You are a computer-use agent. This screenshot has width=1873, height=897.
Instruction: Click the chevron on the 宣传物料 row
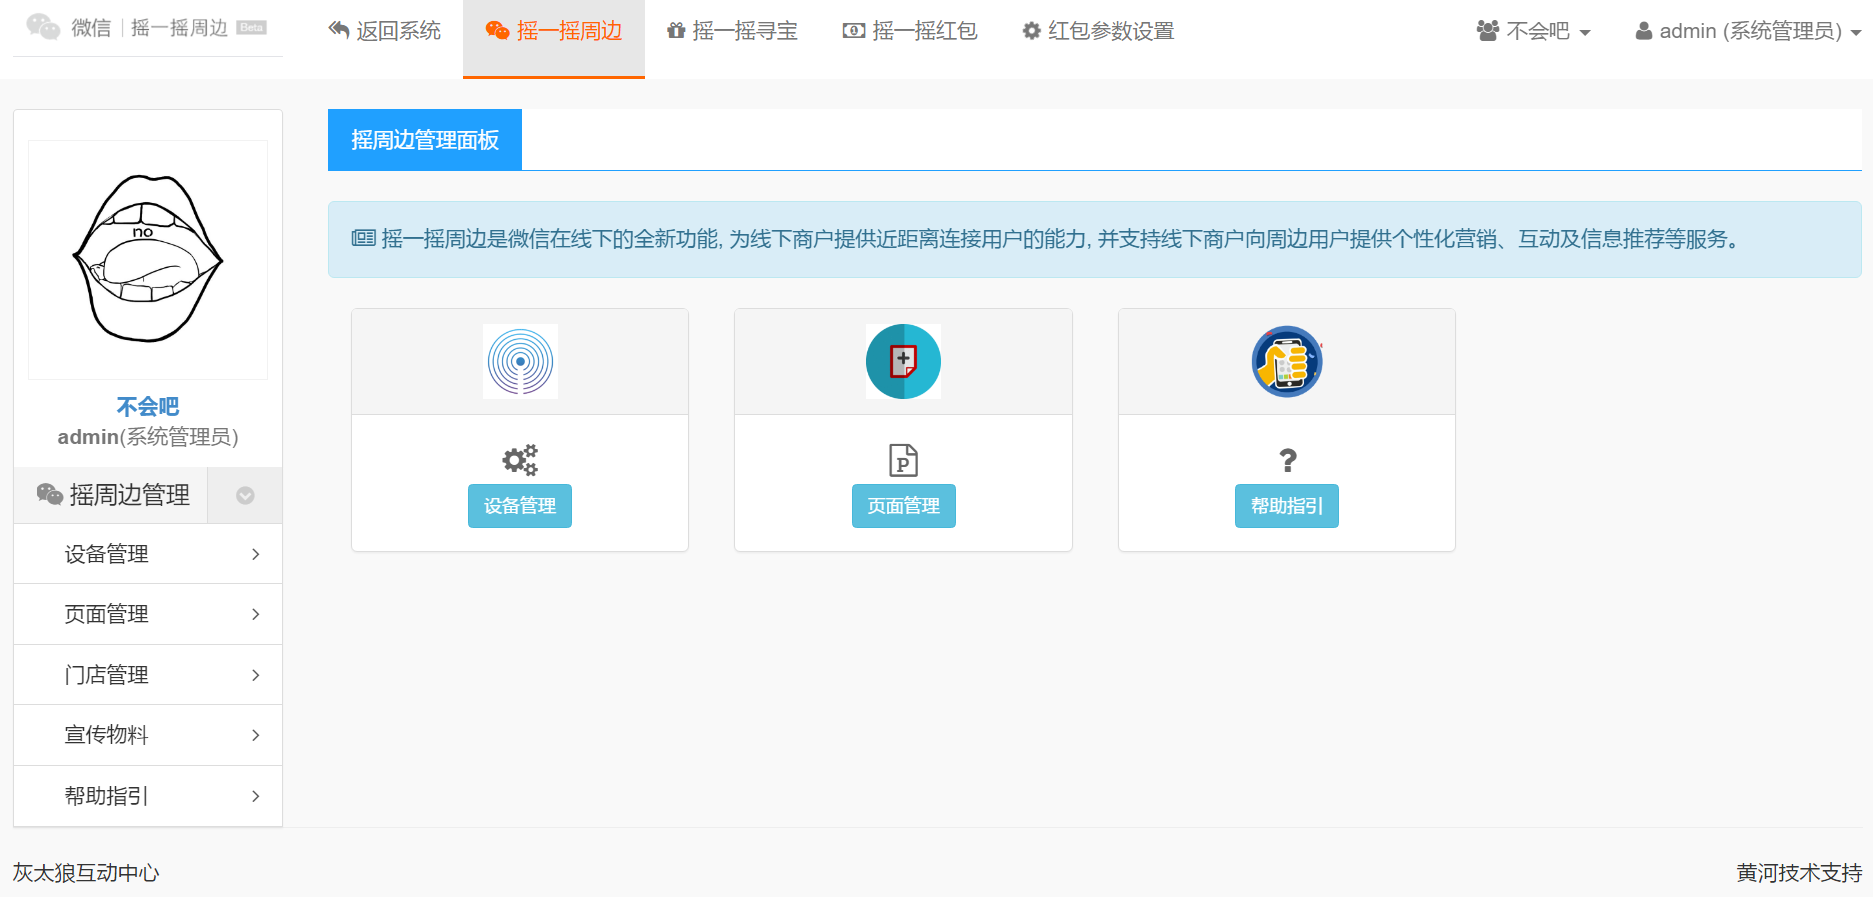pyautogui.click(x=256, y=735)
